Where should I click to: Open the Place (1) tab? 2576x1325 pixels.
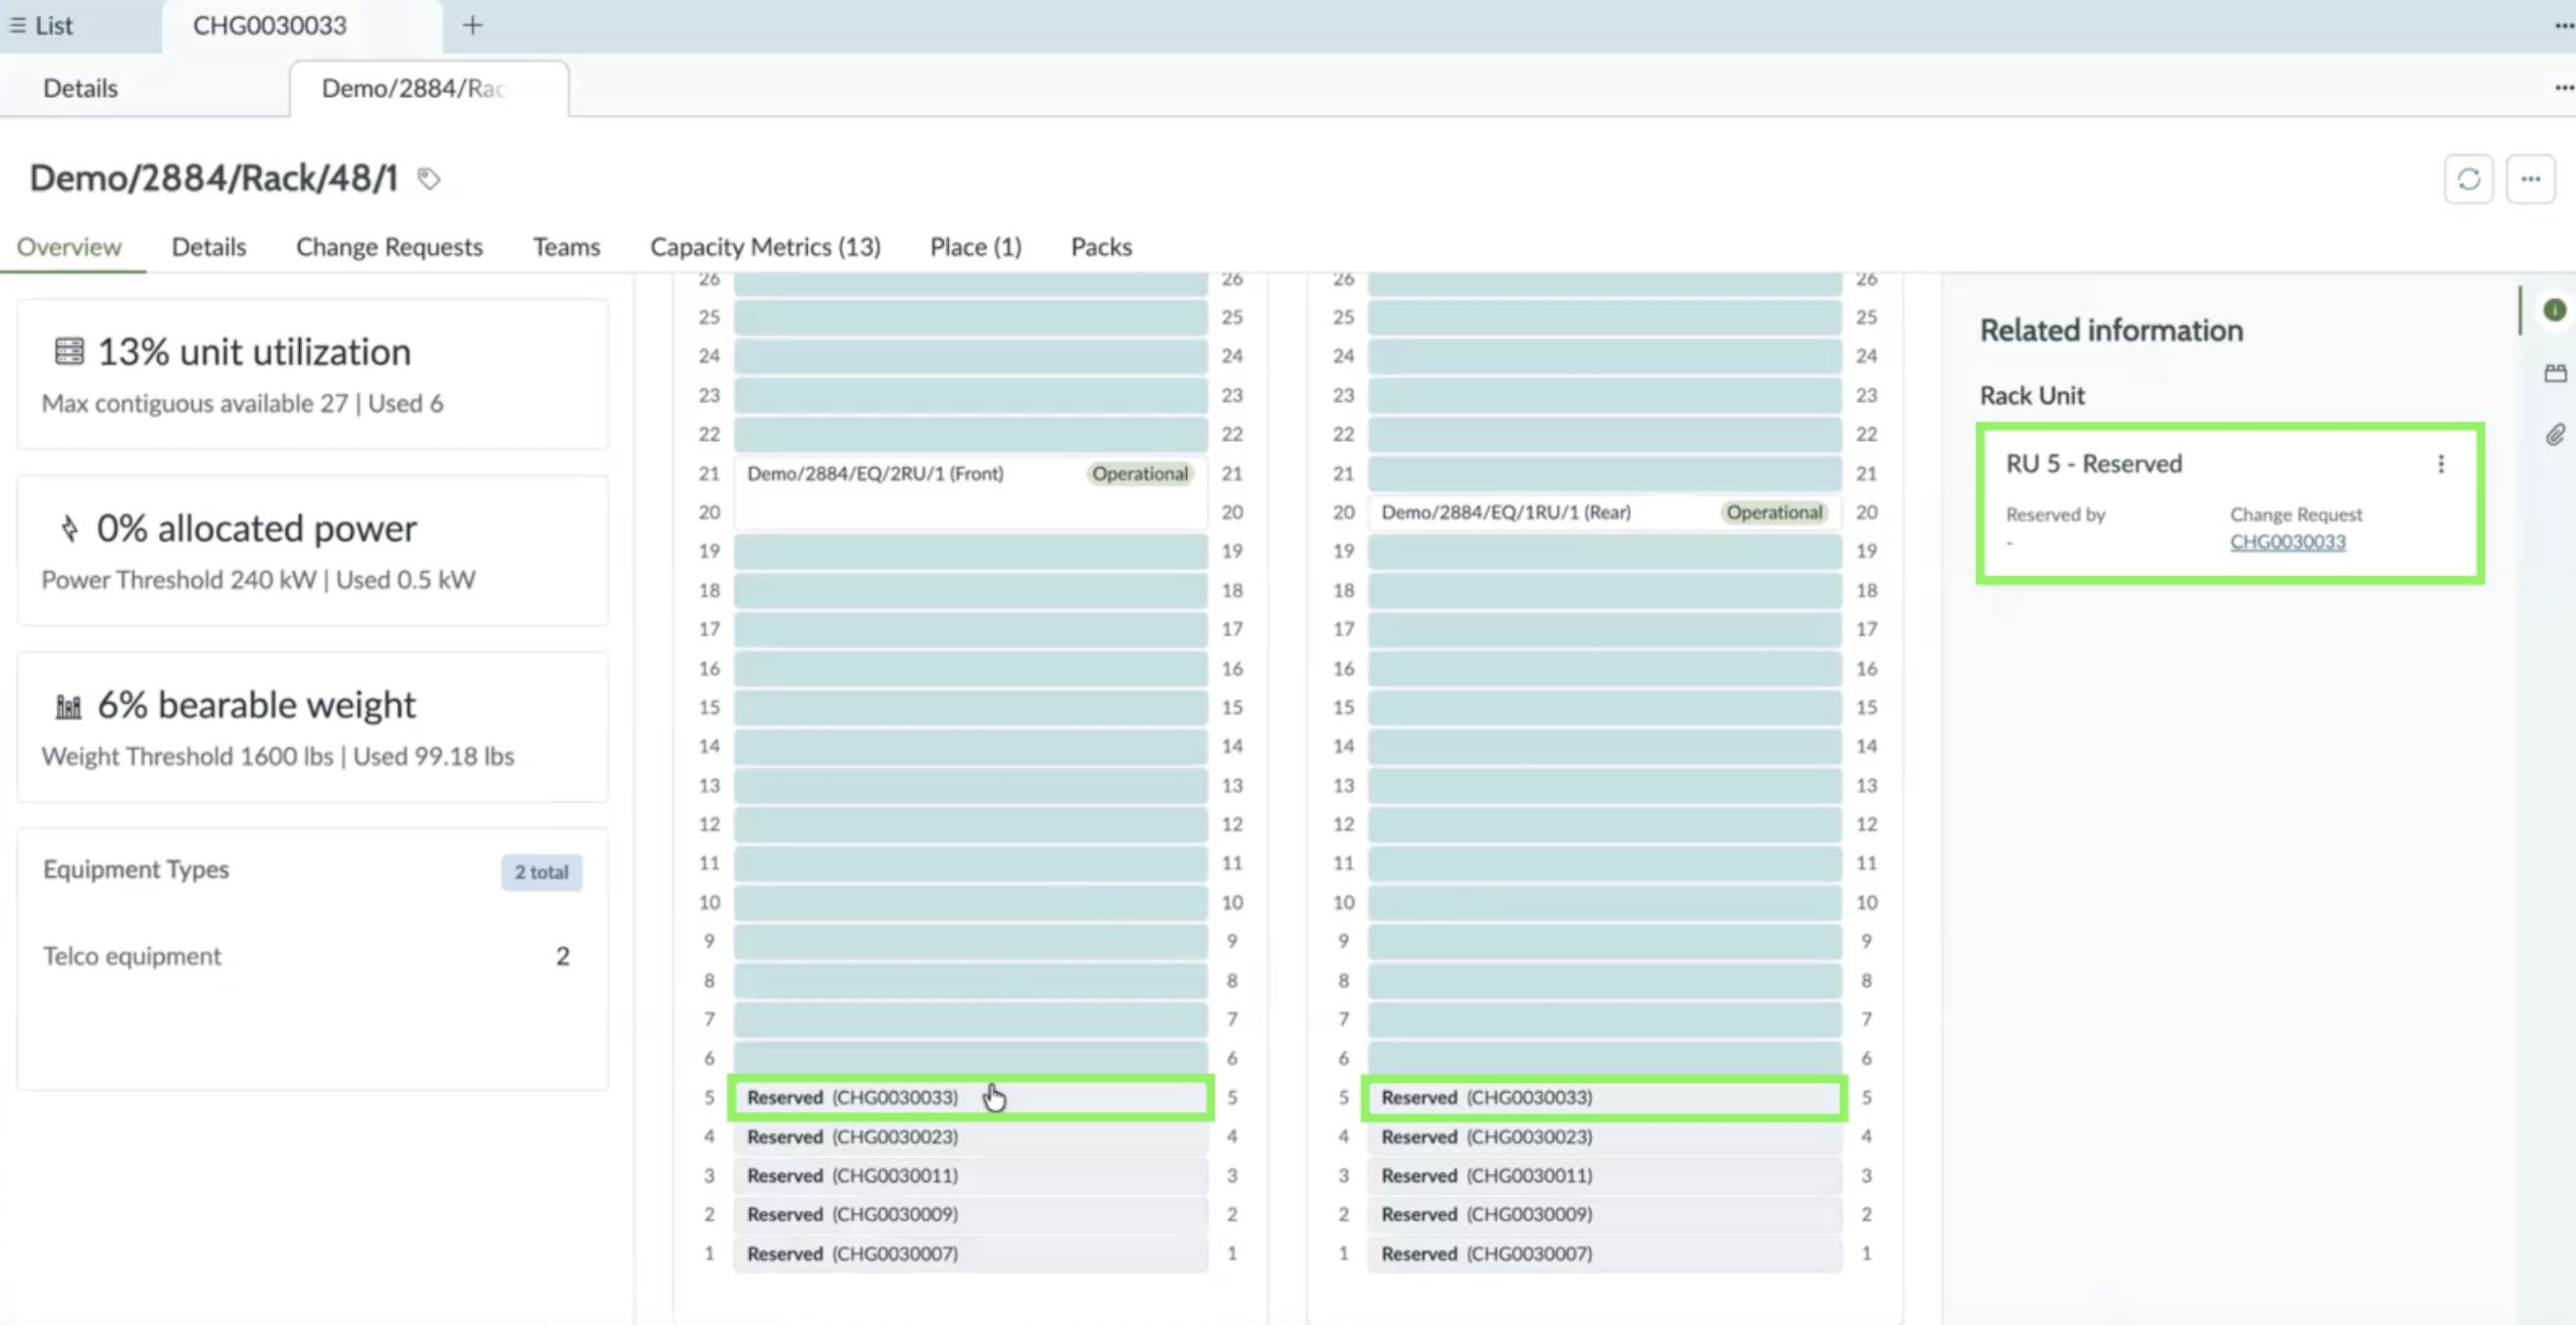(x=975, y=247)
